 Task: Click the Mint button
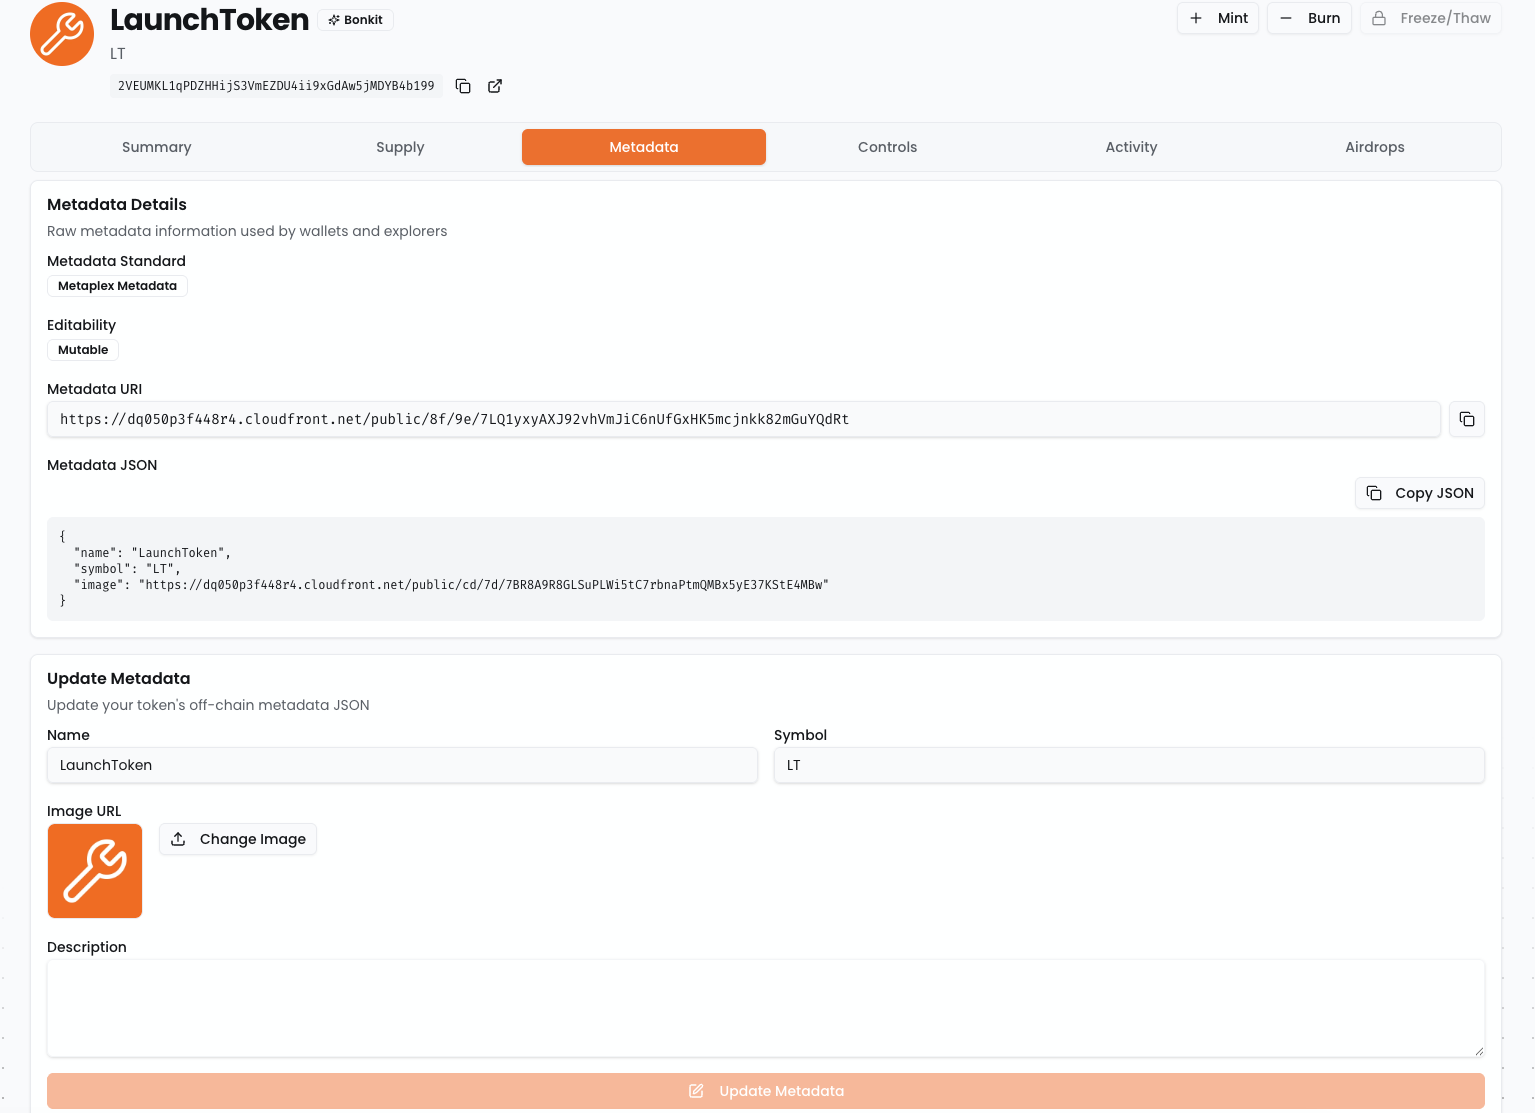click(x=1217, y=18)
